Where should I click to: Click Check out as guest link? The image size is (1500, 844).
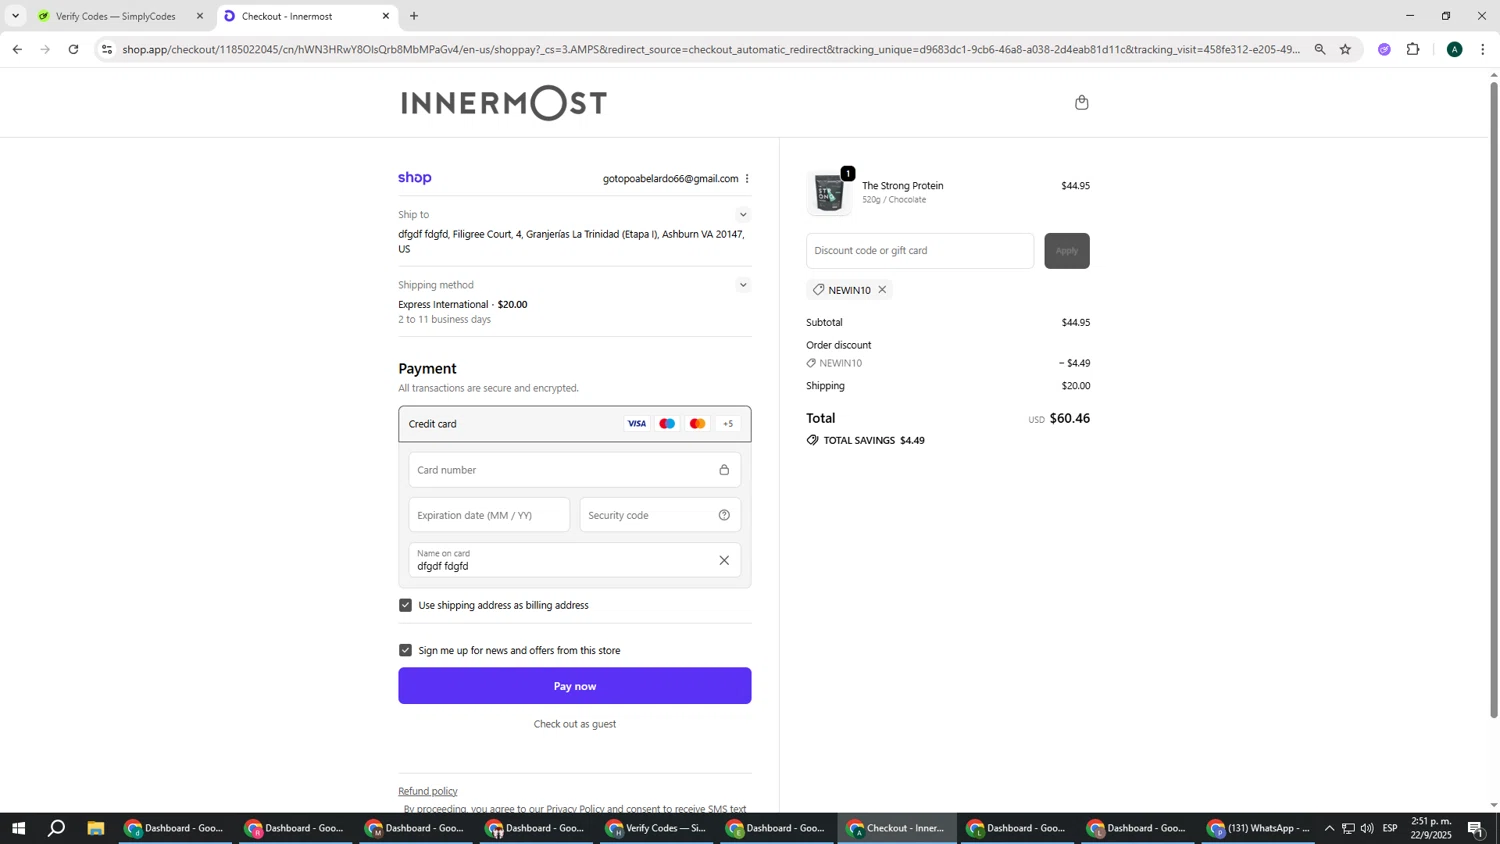tap(574, 724)
